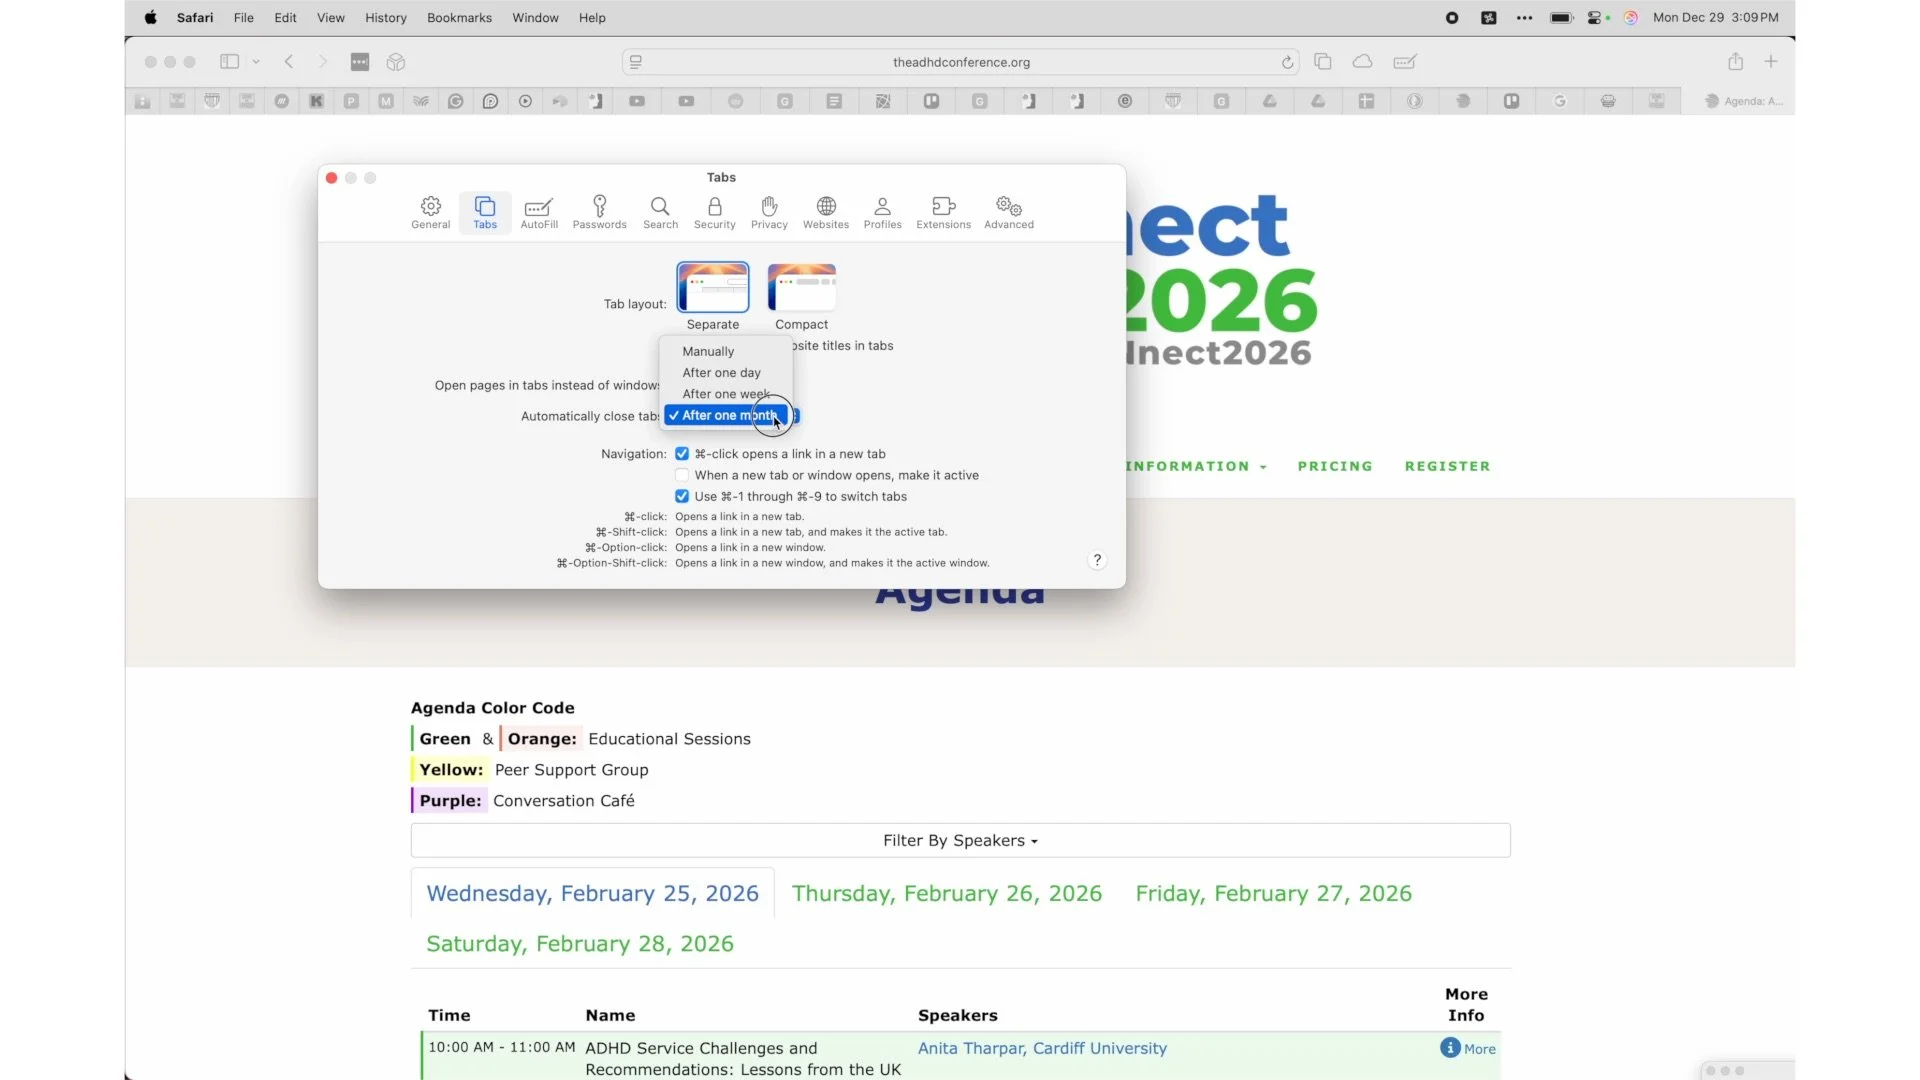Viewport: 1920px width, 1080px height.
Task: Open the Websites settings pane
Action: [x=824, y=212]
